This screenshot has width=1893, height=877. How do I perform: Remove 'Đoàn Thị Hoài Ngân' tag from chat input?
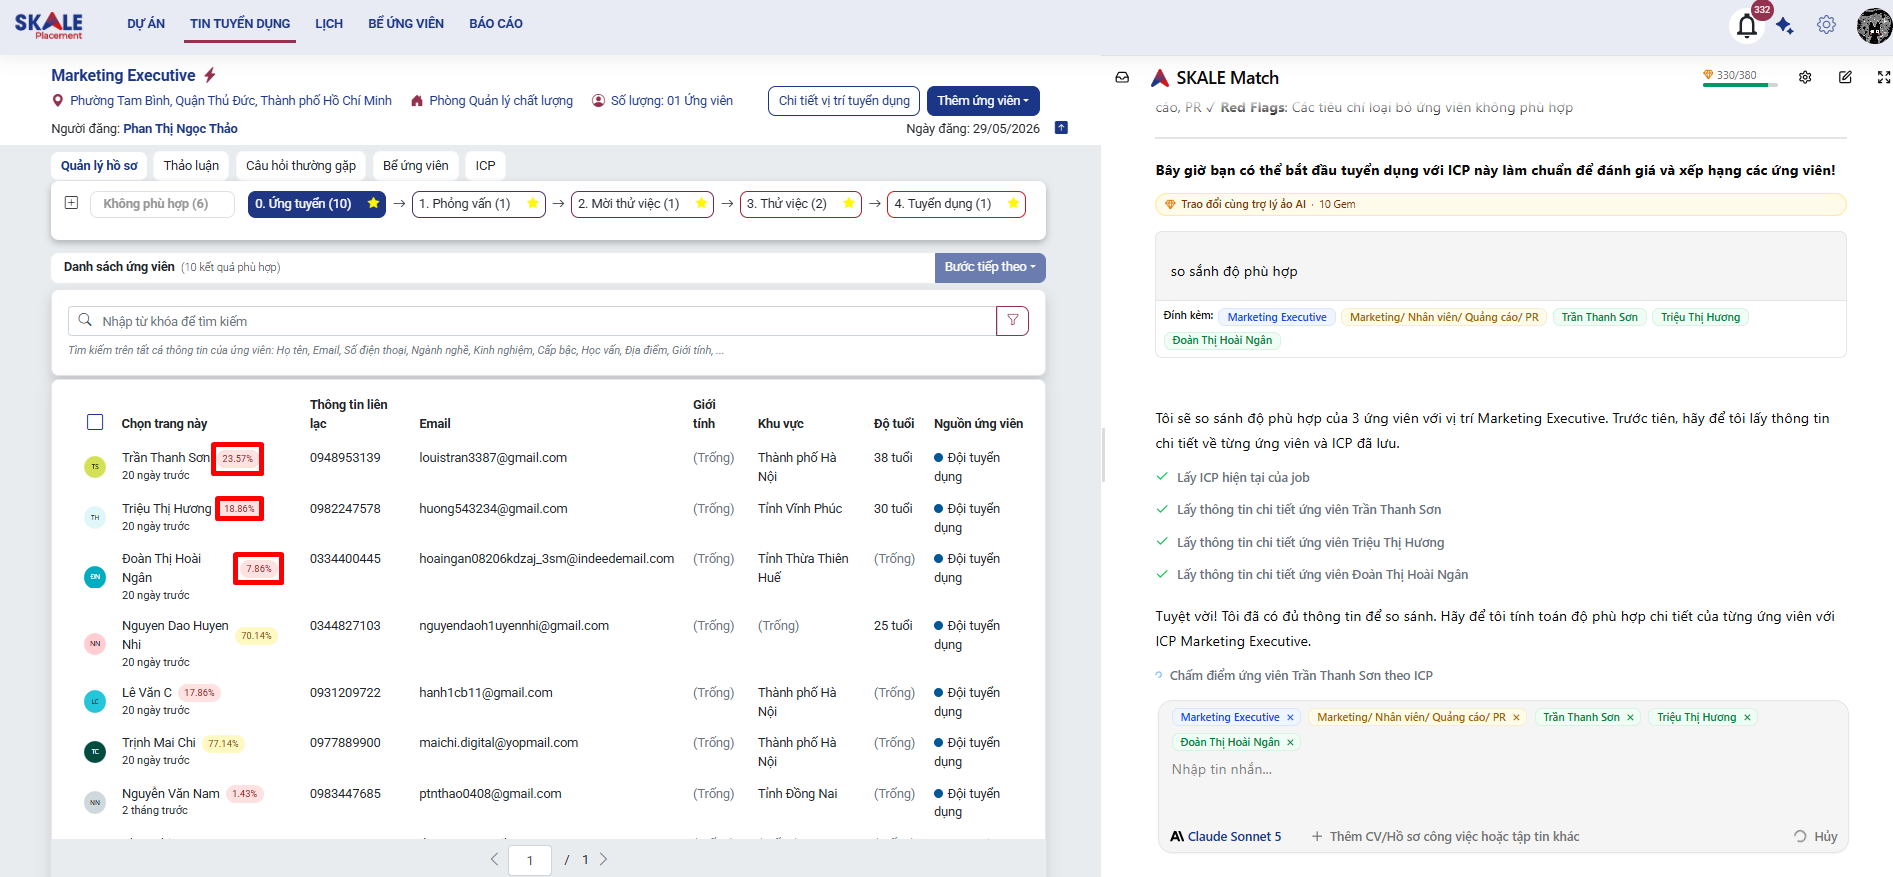(x=1290, y=743)
